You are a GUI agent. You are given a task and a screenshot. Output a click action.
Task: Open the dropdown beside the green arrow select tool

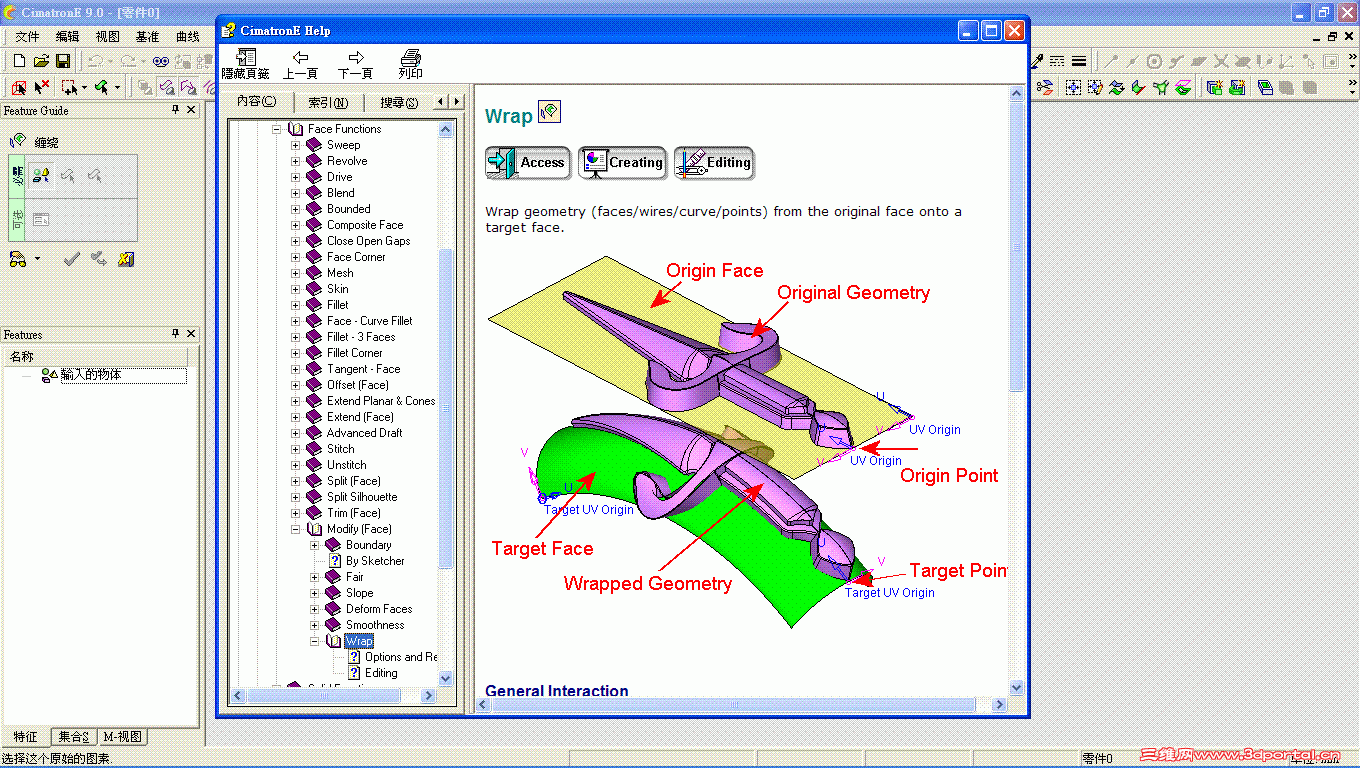coord(117,88)
